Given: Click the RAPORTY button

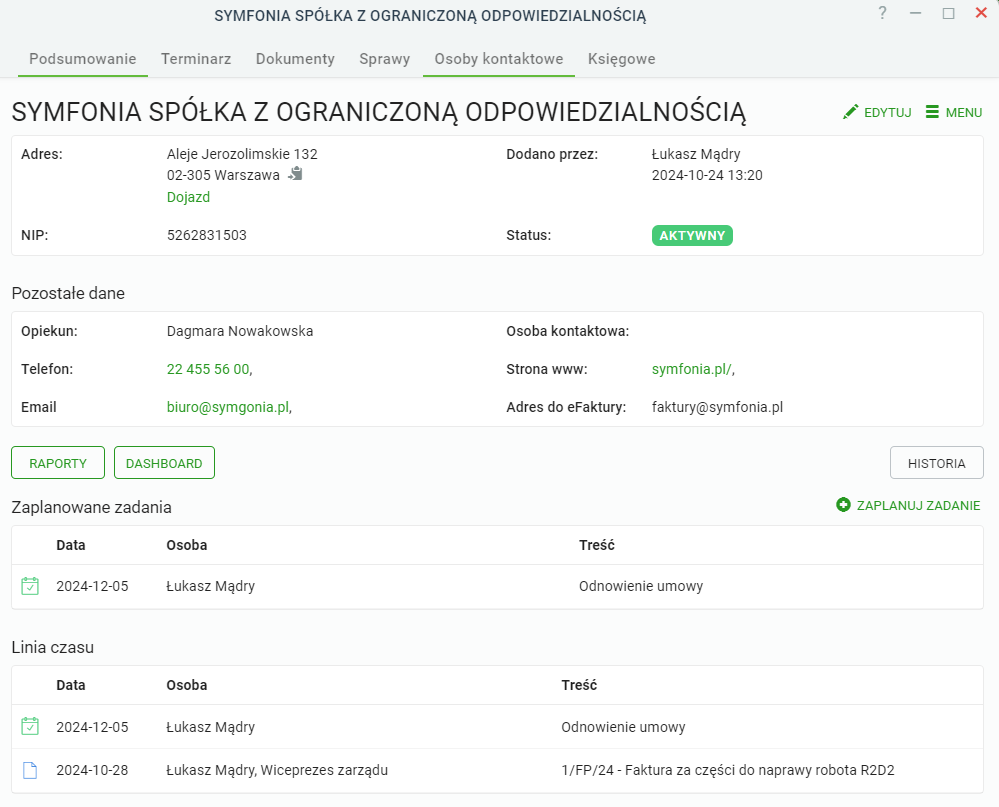Looking at the screenshot, I should [x=58, y=463].
